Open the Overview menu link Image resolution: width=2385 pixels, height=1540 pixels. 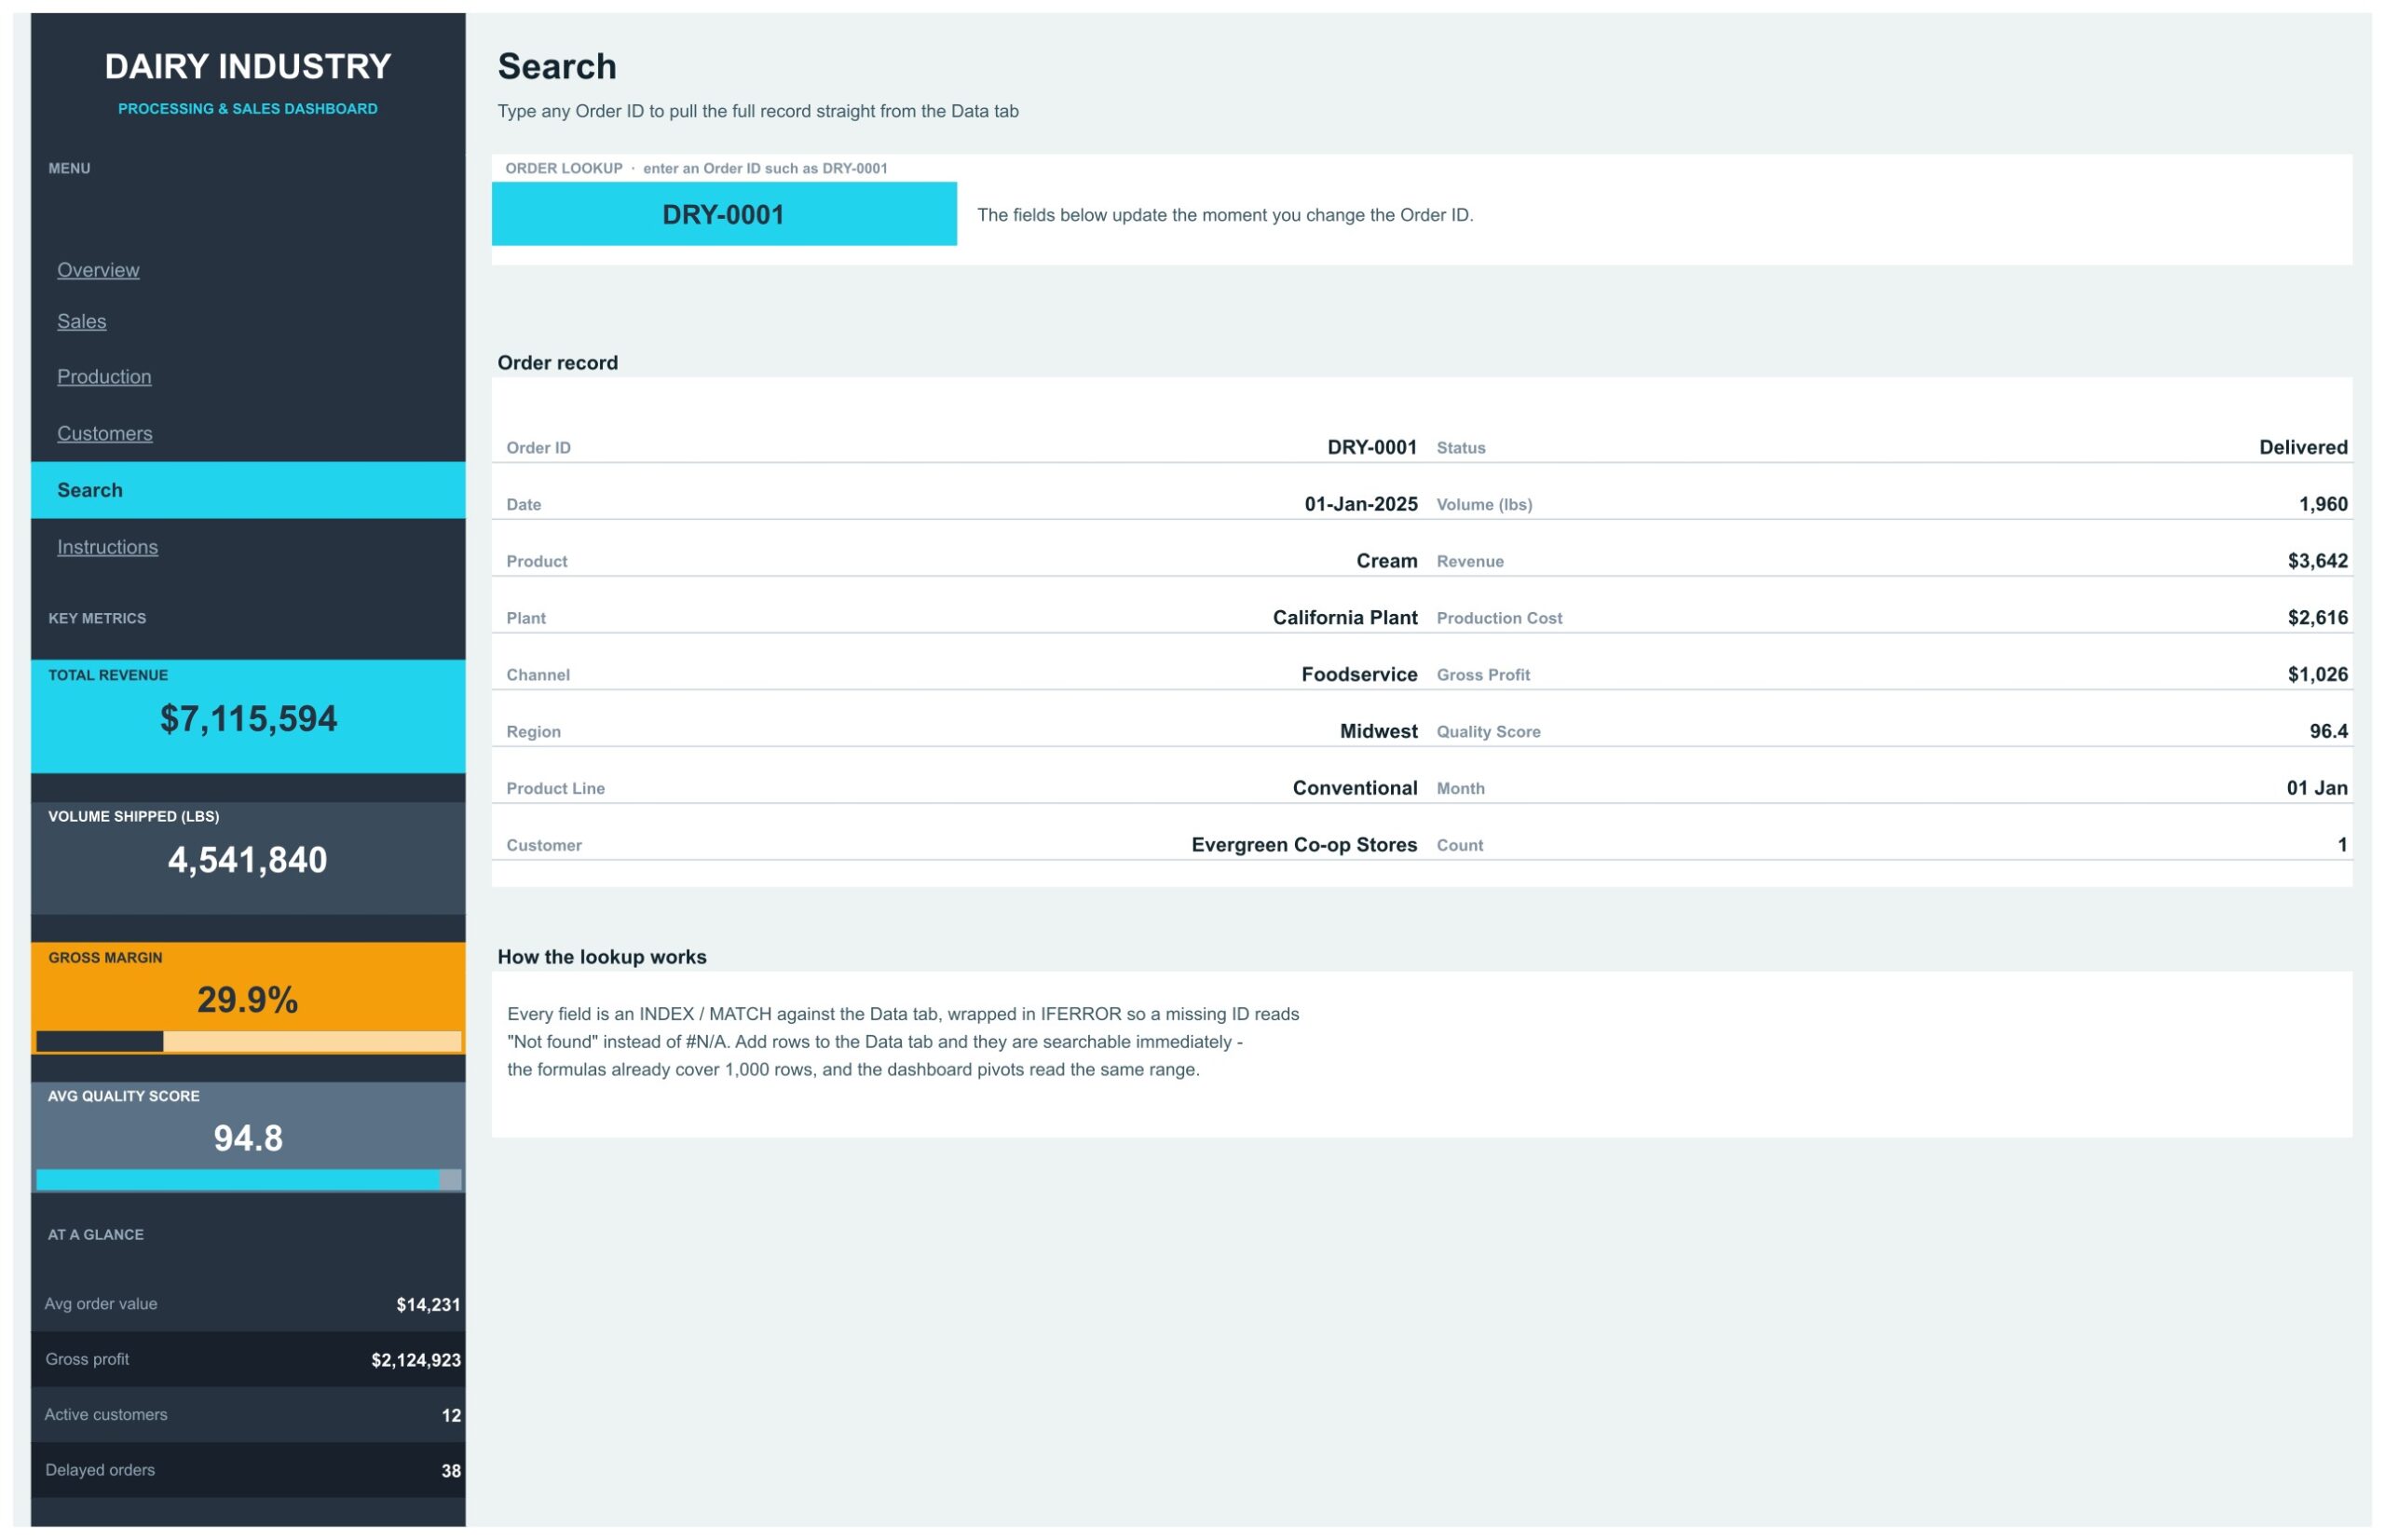98,270
